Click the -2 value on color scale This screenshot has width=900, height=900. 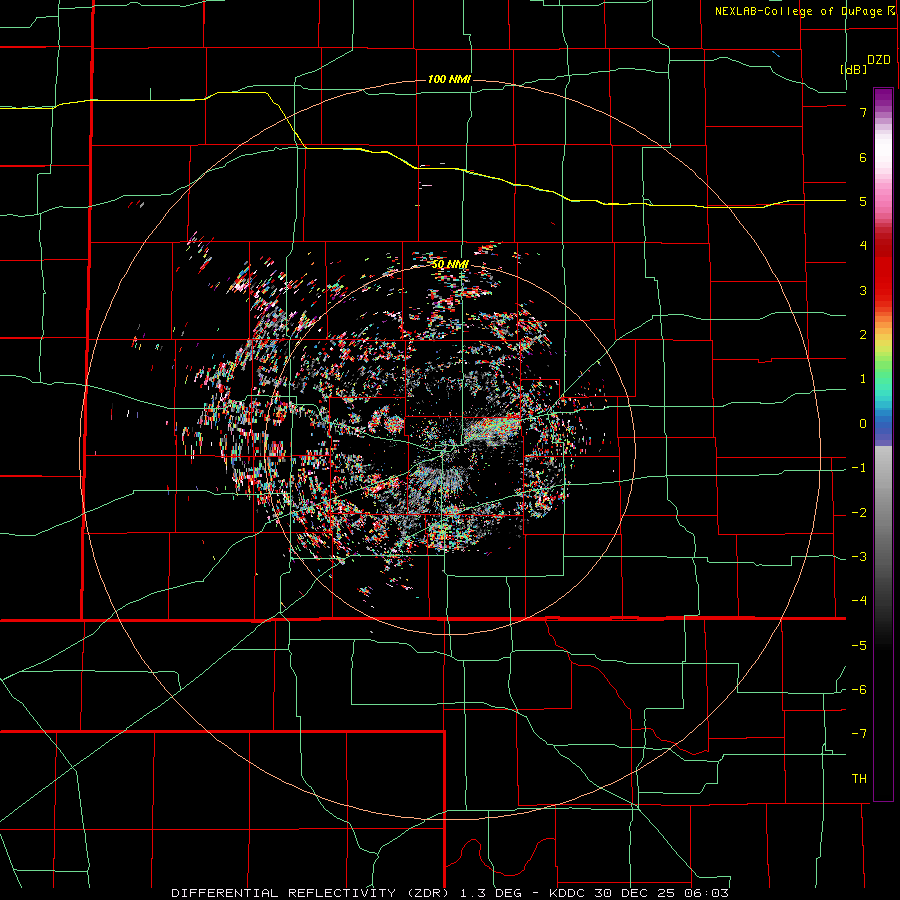pos(859,513)
